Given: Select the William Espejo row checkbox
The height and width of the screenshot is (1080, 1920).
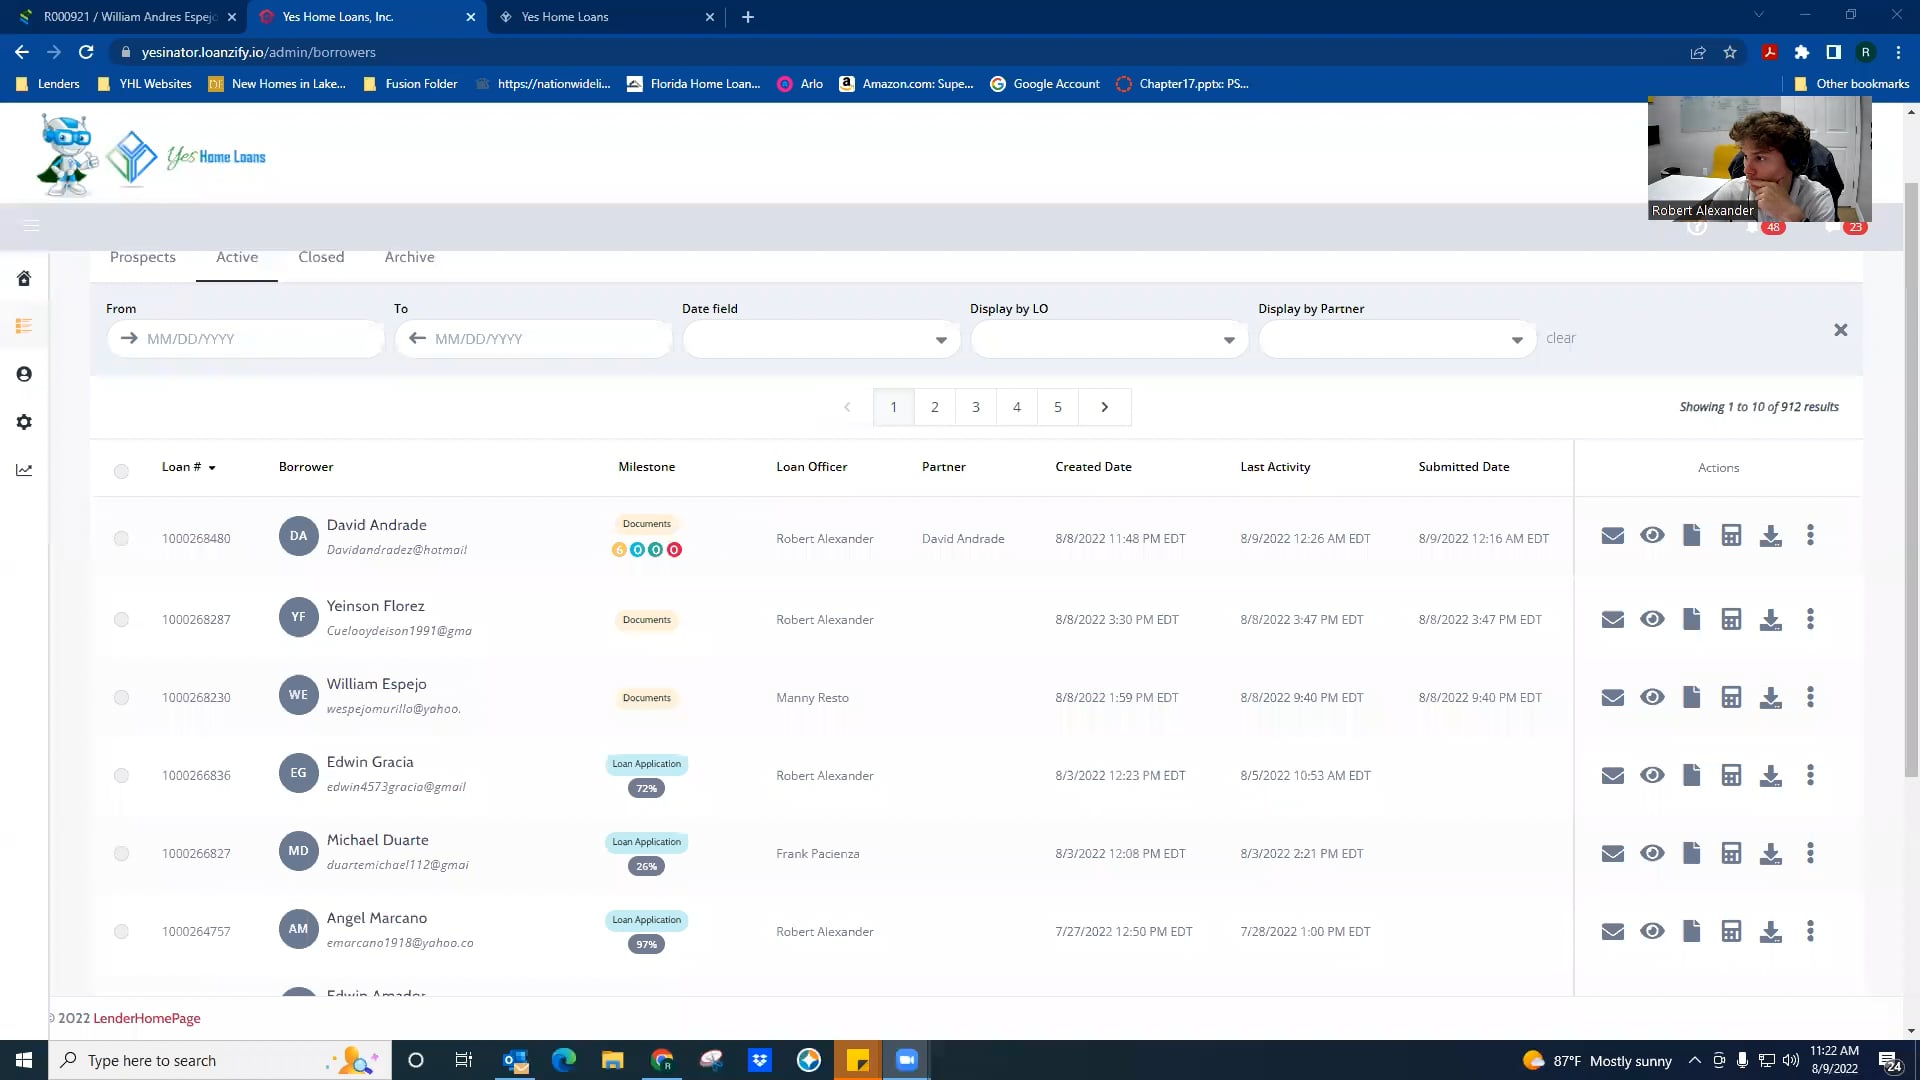Looking at the screenshot, I should (121, 697).
